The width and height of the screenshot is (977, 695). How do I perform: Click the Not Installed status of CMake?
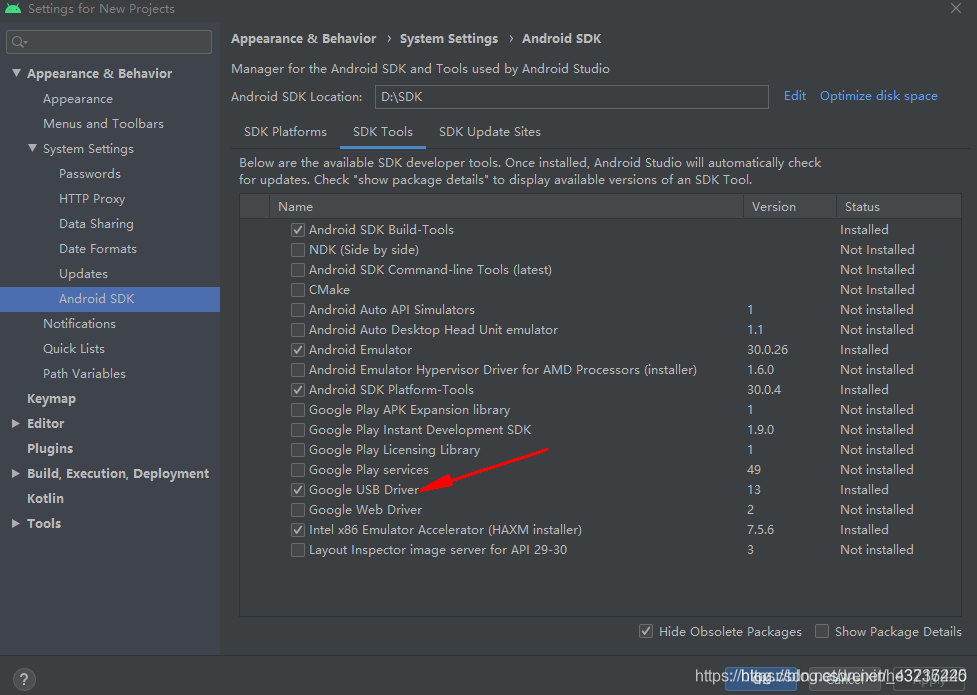coord(877,290)
